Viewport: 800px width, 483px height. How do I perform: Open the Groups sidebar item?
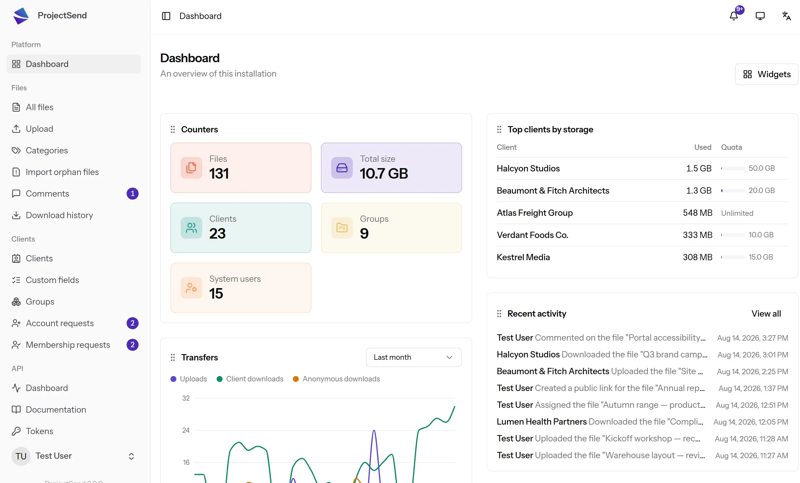(74, 301)
